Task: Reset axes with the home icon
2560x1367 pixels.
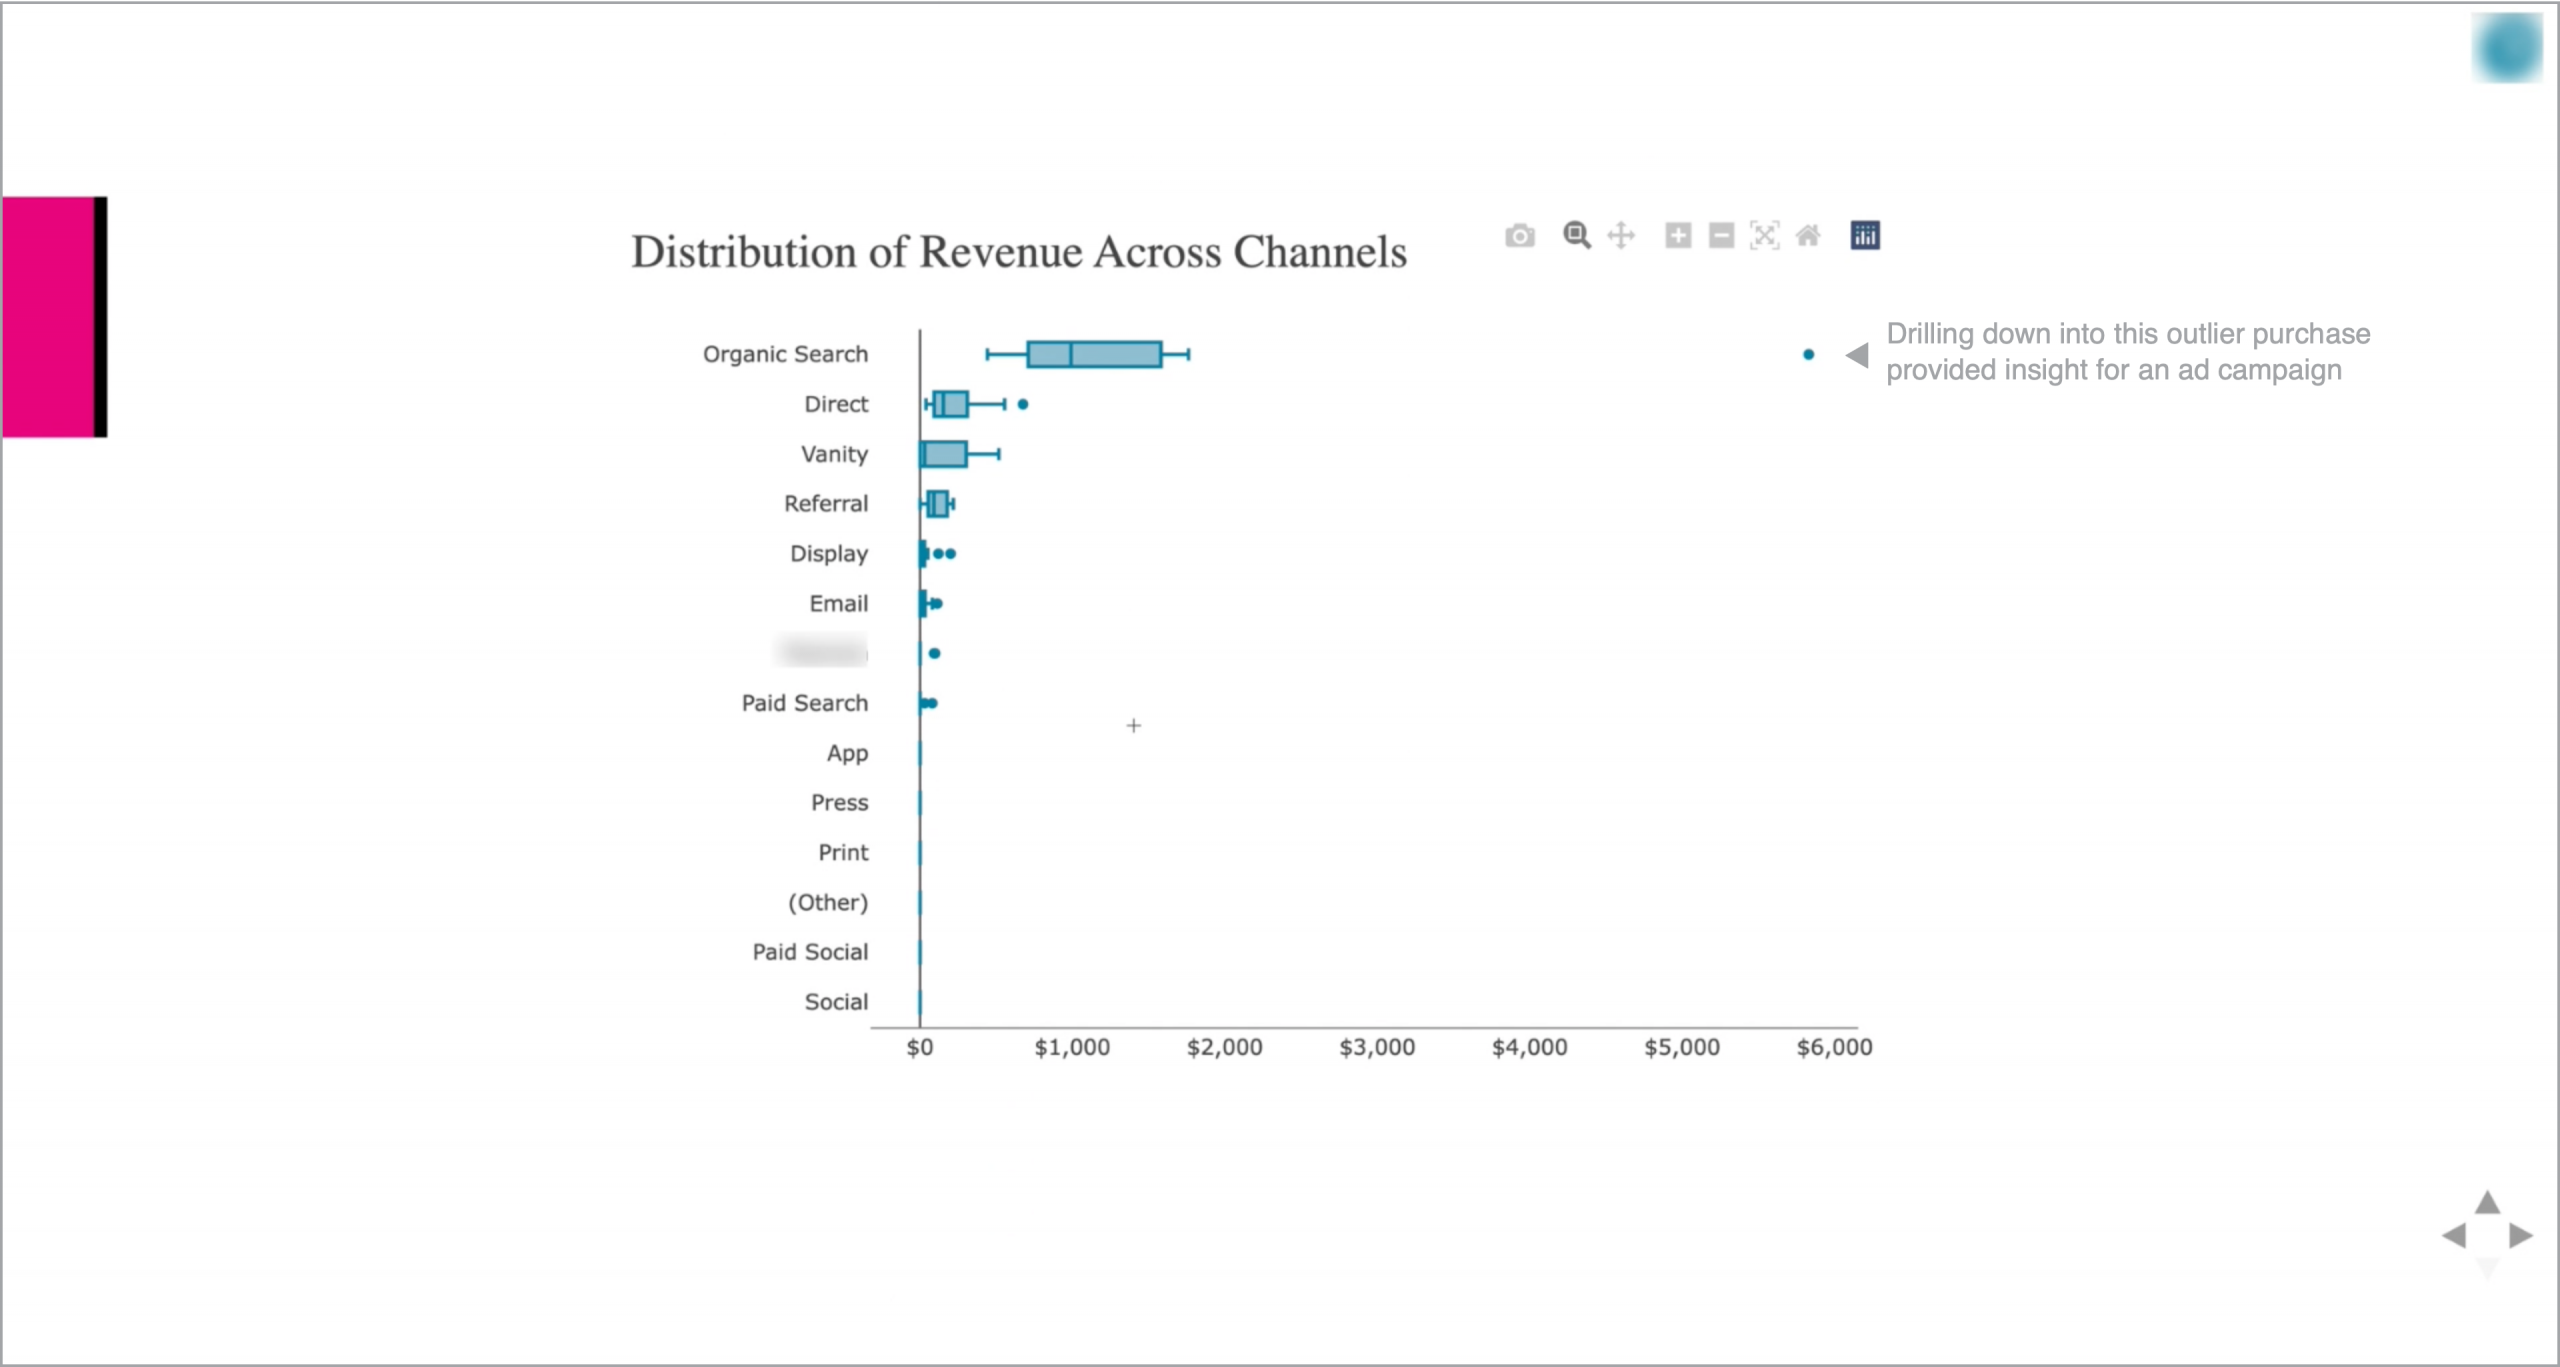Action: [1808, 236]
